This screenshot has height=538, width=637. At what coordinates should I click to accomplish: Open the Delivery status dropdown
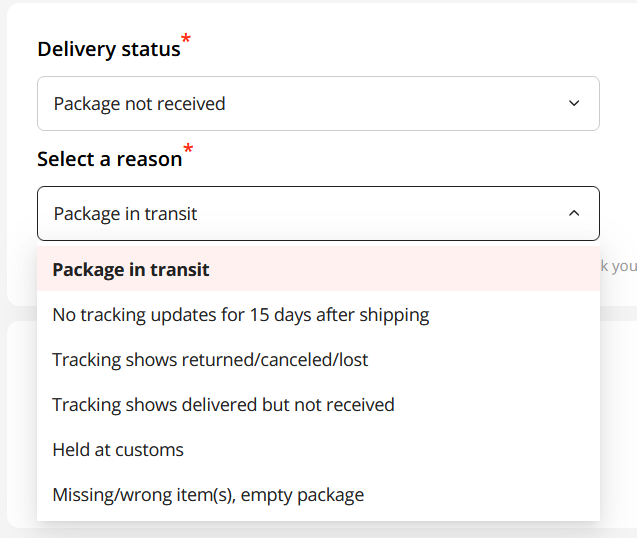click(318, 103)
